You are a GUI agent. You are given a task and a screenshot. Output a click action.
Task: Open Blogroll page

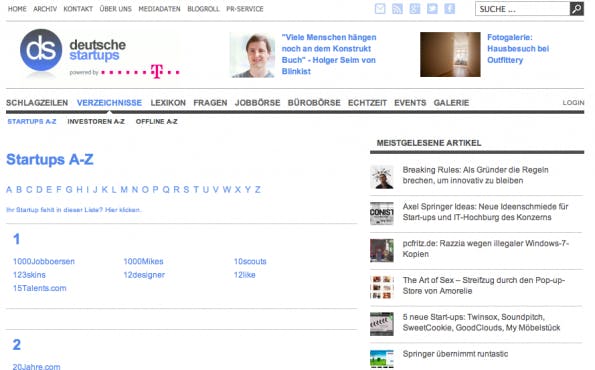coord(203,9)
